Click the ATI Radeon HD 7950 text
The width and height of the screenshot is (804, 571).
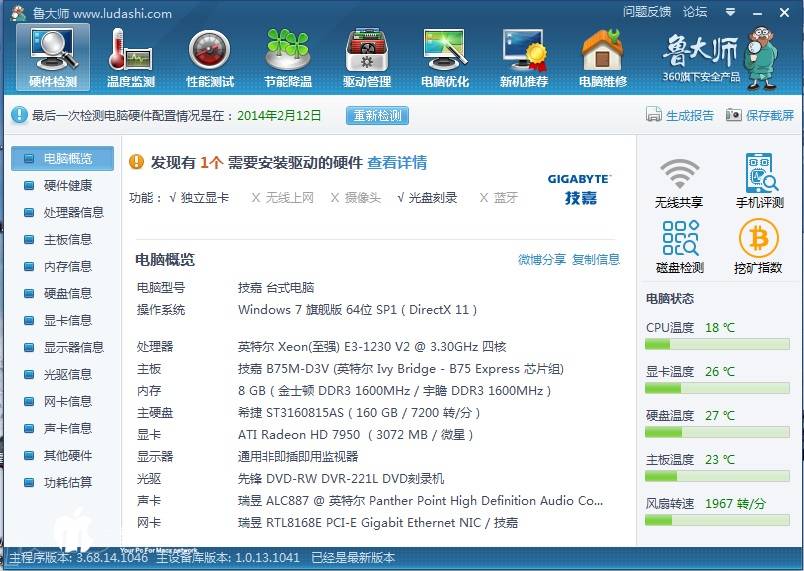pos(355,435)
